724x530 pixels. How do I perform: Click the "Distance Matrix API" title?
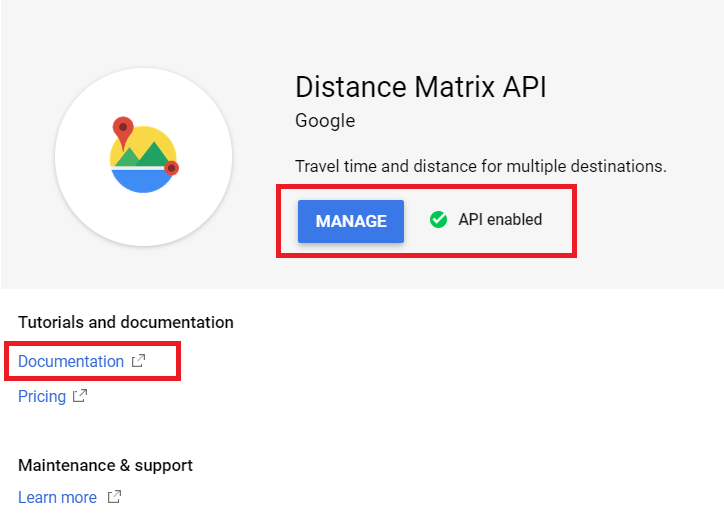point(421,87)
